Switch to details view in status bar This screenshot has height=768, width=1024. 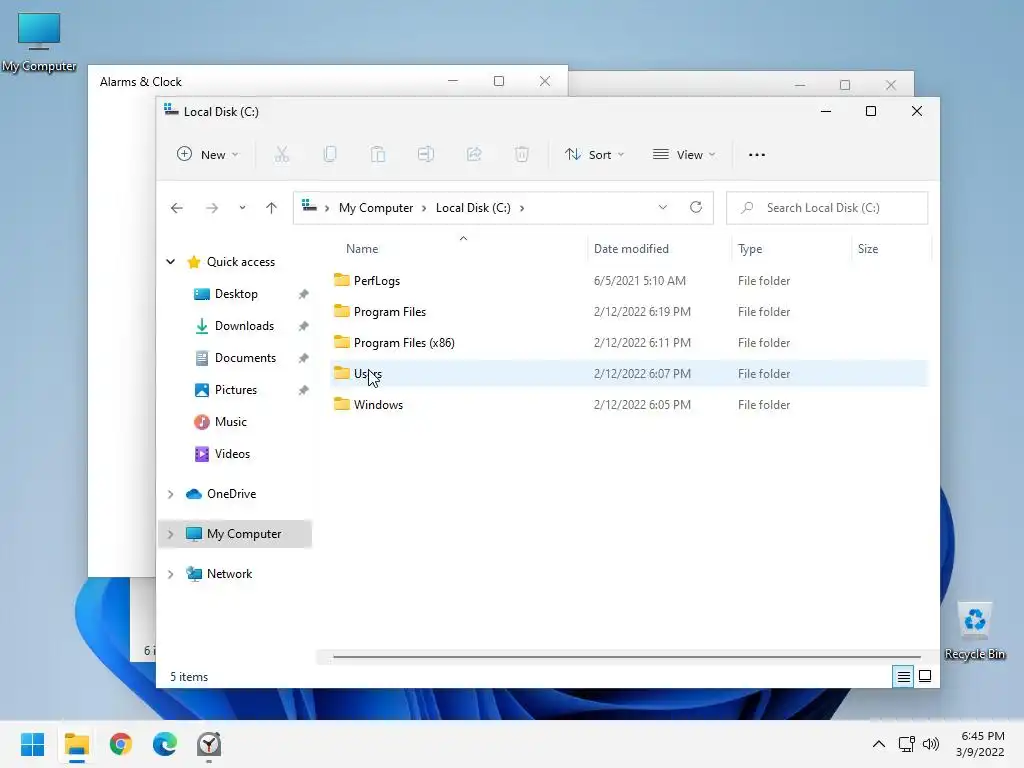tap(903, 677)
